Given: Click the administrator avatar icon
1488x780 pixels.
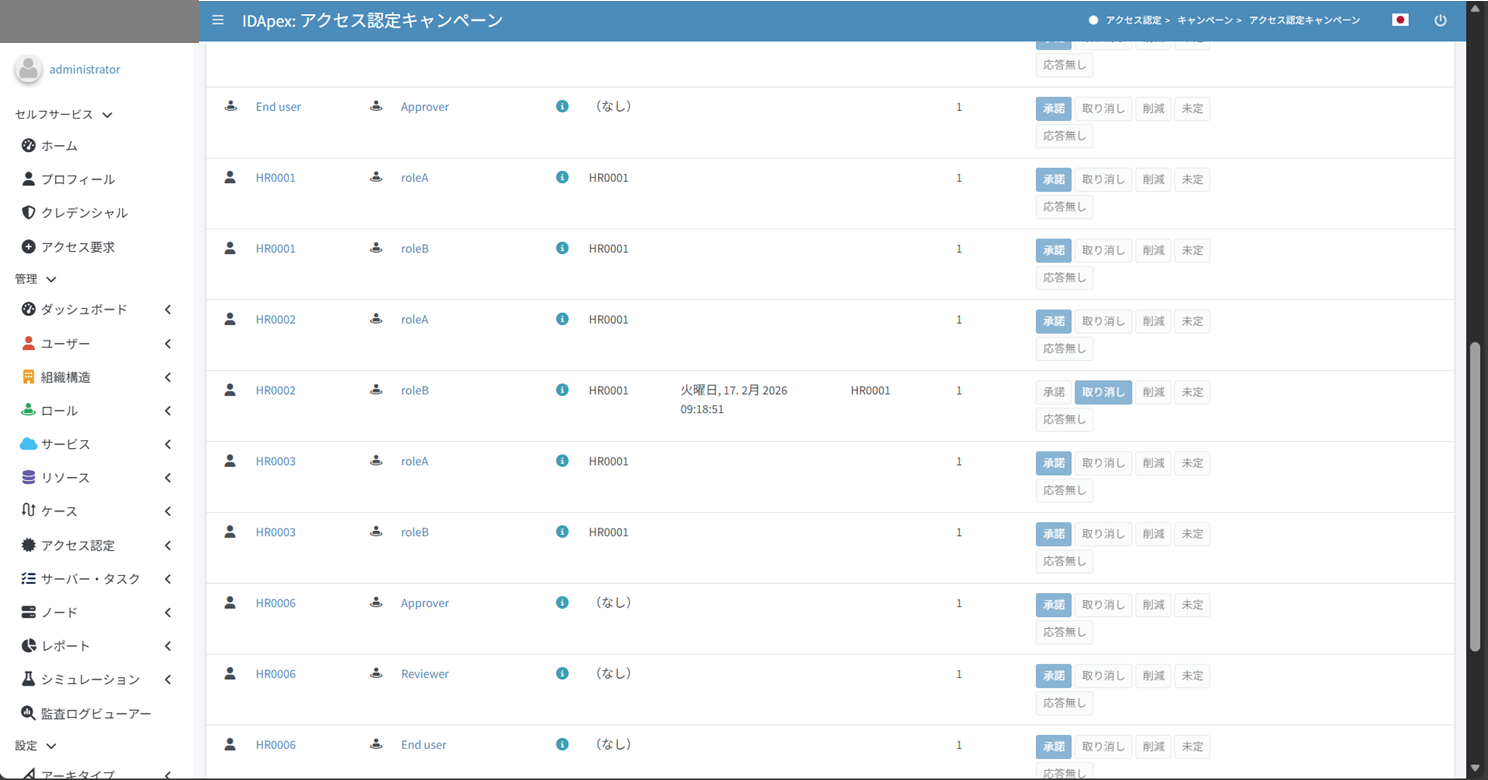Looking at the screenshot, I should tap(29, 70).
